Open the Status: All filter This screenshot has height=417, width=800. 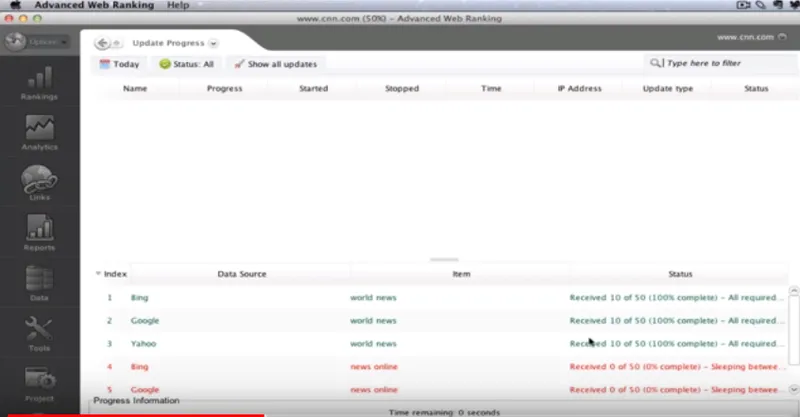coord(186,64)
